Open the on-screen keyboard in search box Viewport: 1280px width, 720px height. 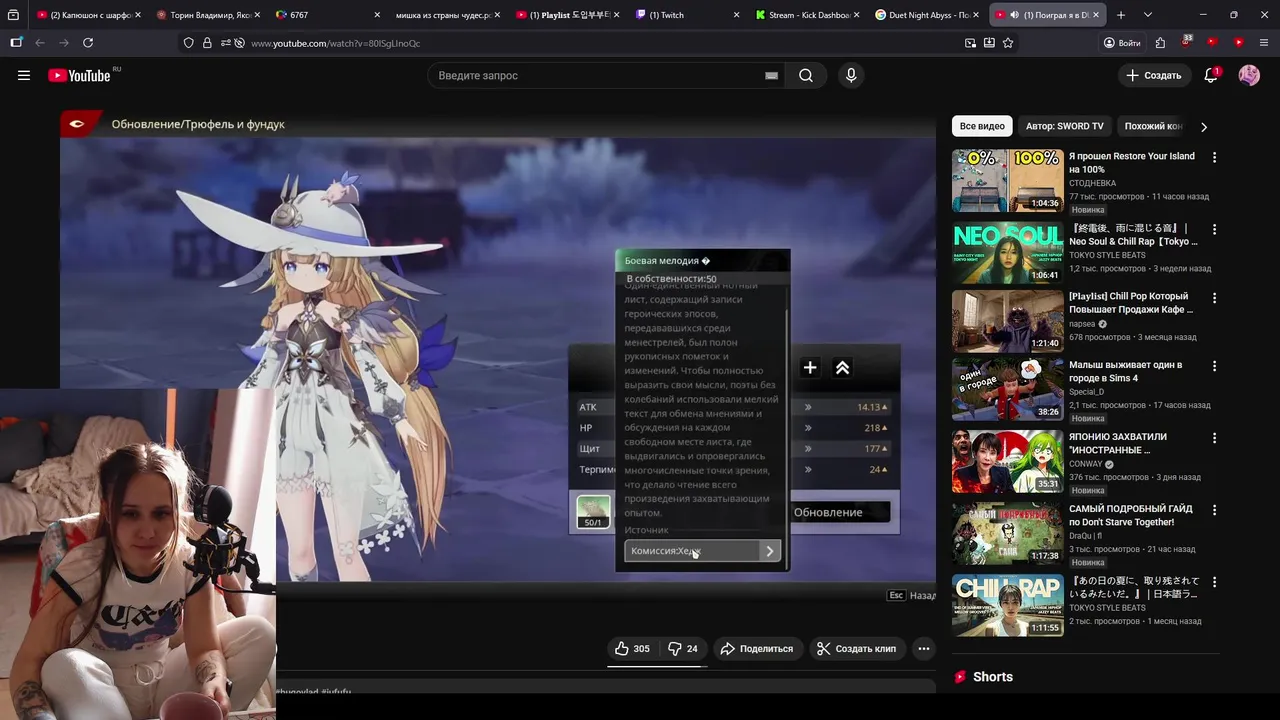(x=771, y=75)
